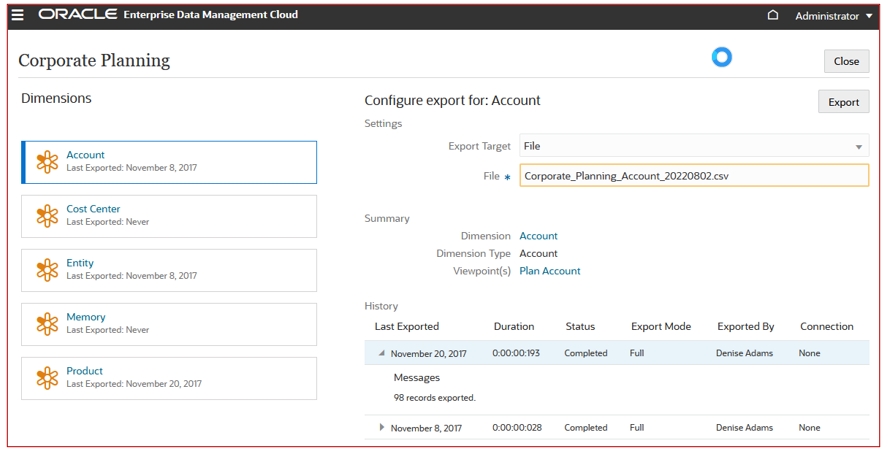Open the hamburger navigation menu
Screen dimensions: 889x453
pyautogui.click(x=18, y=15)
